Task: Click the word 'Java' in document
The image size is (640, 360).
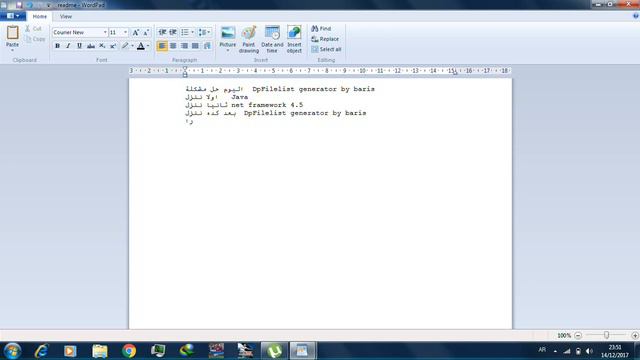Action: pos(240,97)
